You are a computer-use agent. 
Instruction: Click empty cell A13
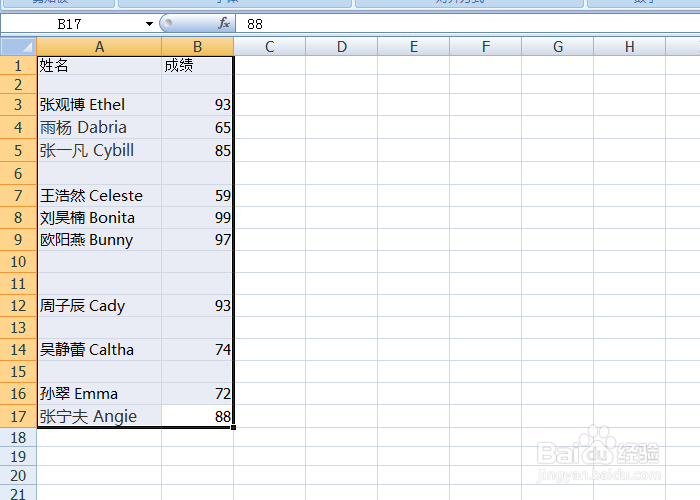tap(99, 328)
